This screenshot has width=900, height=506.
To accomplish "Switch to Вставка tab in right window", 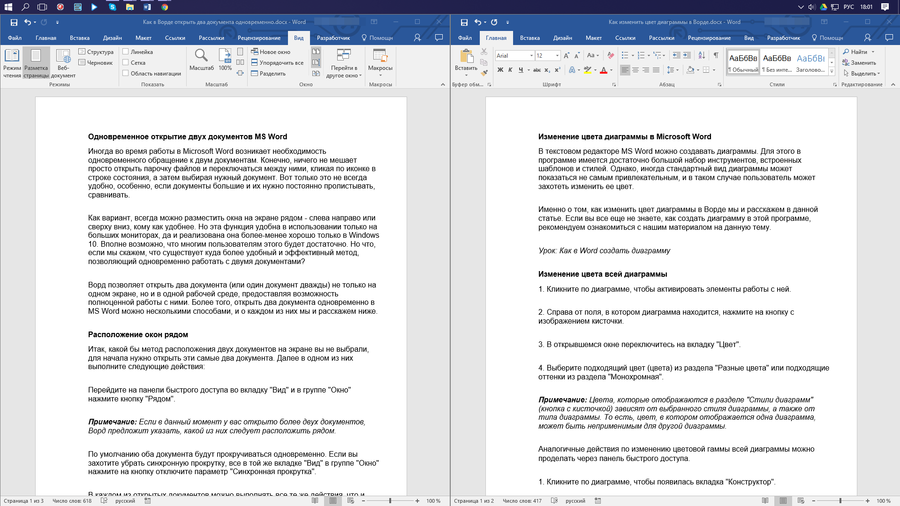I will (529, 38).
